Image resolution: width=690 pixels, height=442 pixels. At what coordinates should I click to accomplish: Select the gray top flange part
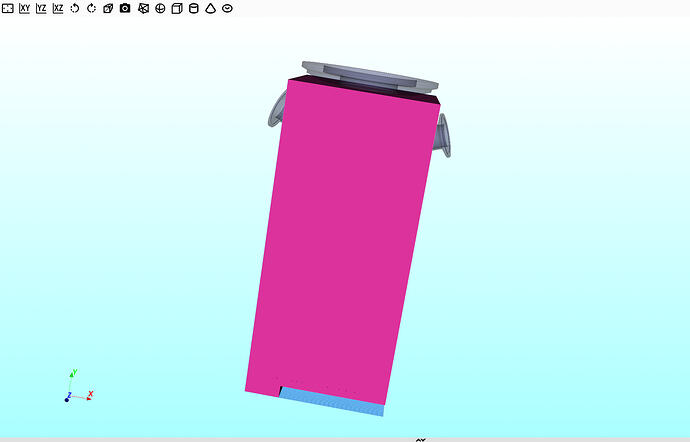[x=370, y=77]
